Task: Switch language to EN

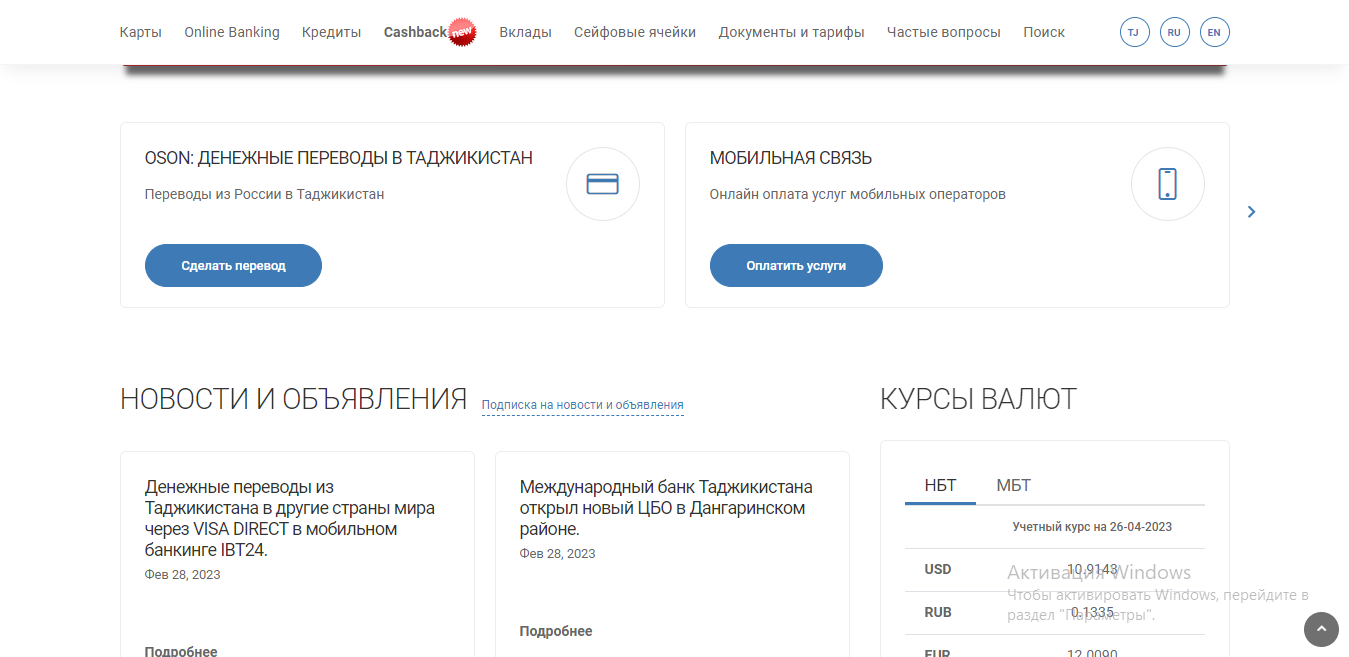Action: click(1214, 32)
